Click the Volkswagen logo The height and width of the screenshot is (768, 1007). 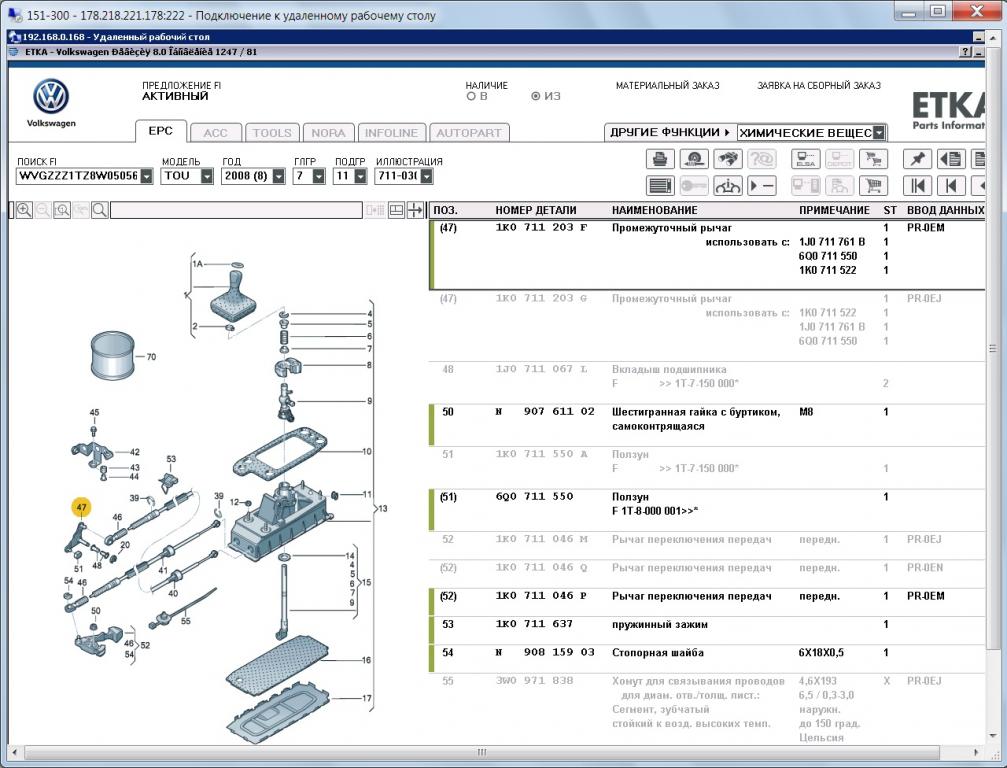click(x=51, y=97)
